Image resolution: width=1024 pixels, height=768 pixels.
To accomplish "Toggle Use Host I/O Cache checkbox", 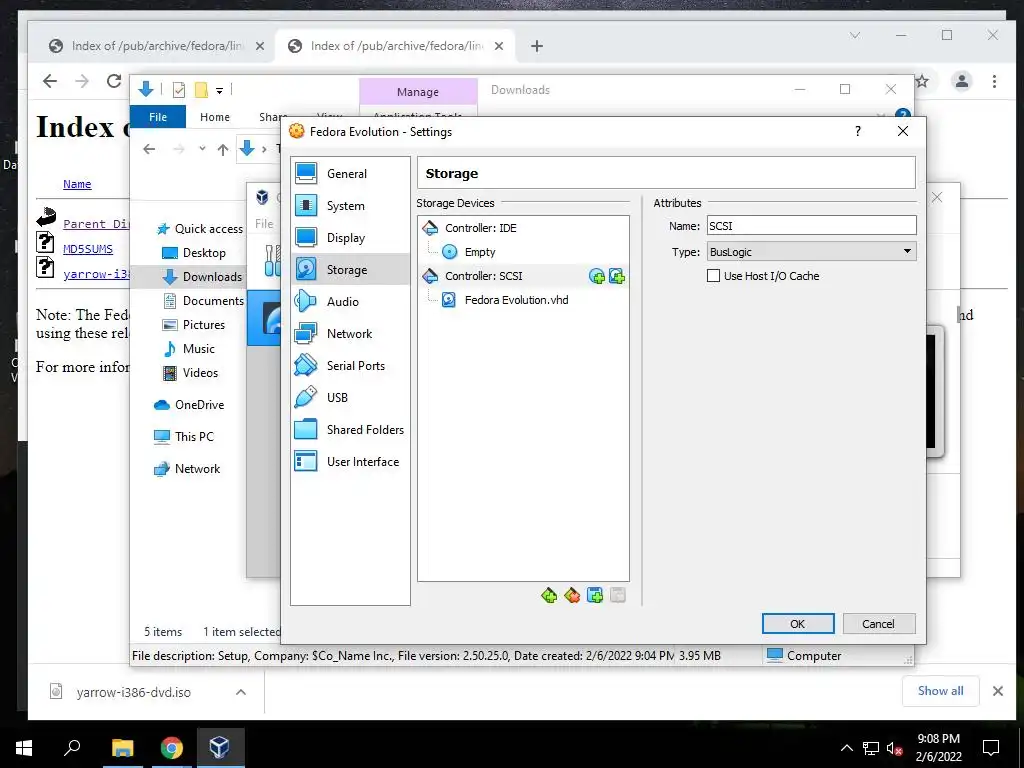I will (713, 276).
